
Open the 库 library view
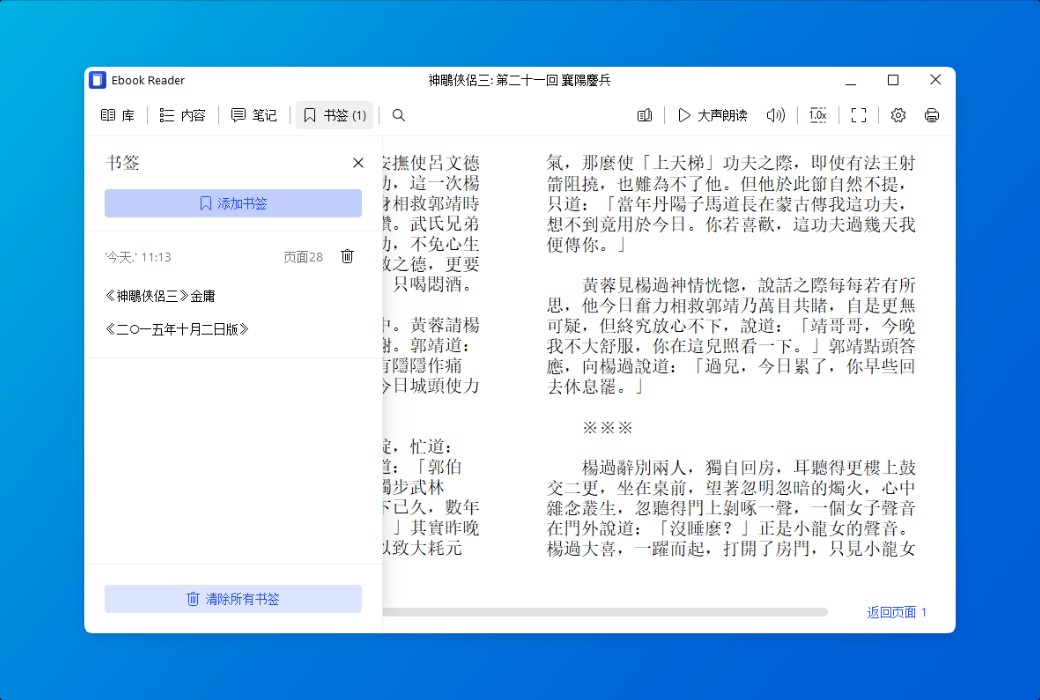(117, 115)
